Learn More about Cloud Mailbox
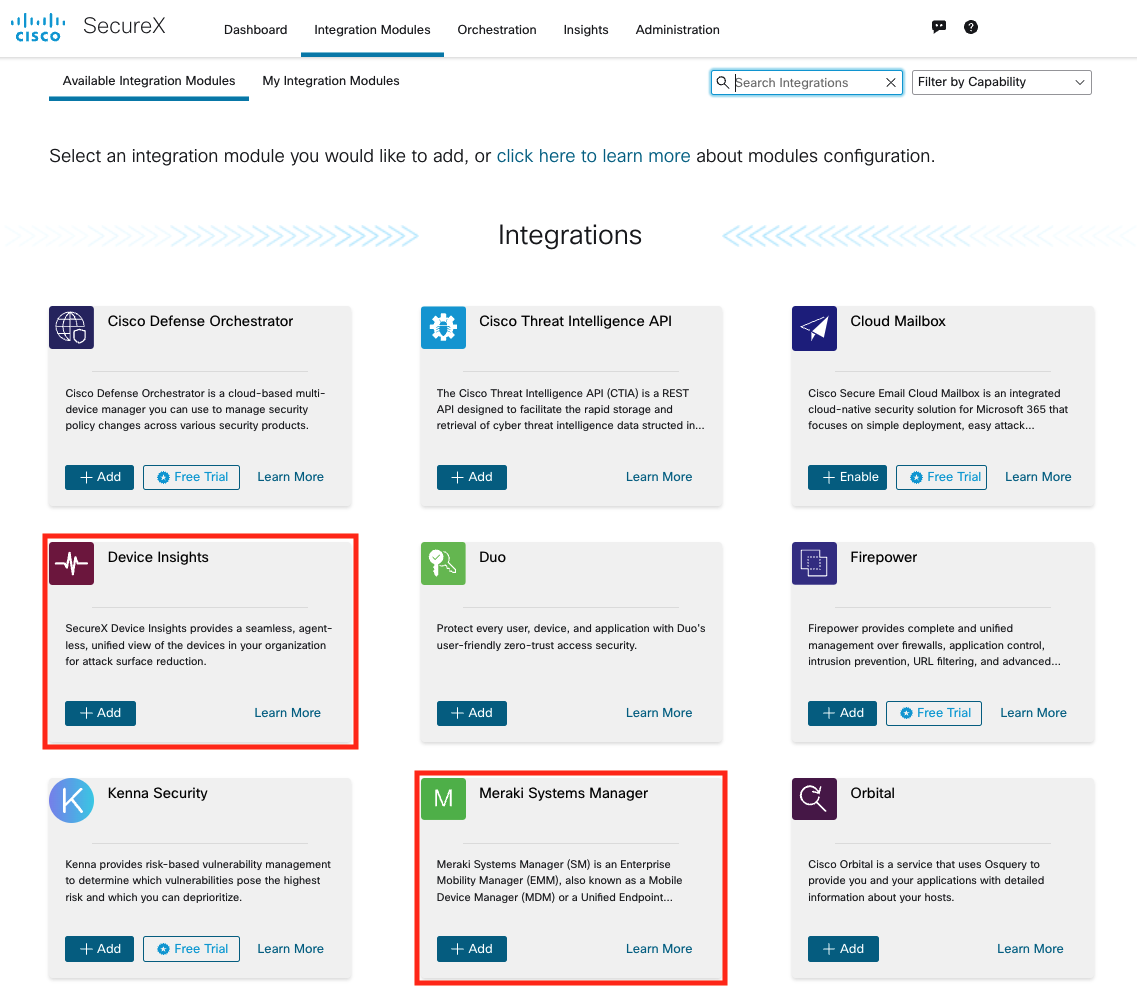Viewport: 1137px width, 1000px height. pos(1038,477)
